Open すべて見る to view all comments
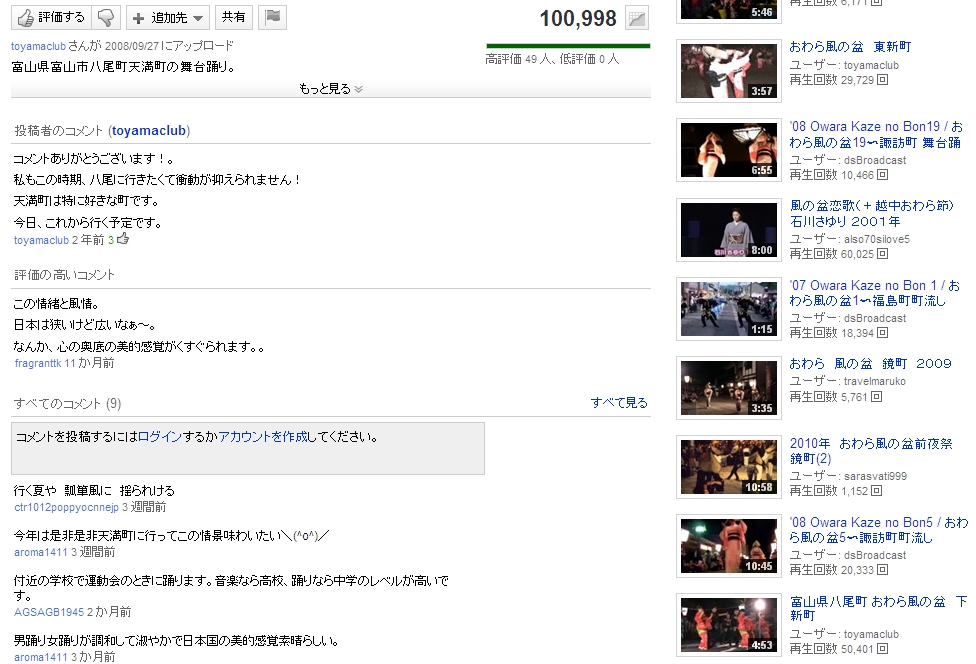 point(619,403)
